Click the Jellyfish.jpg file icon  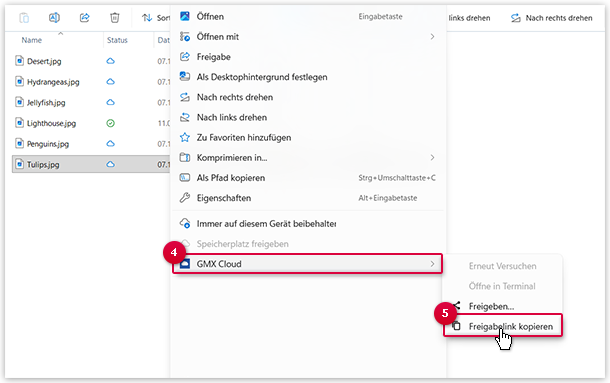[x=19, y=102]
